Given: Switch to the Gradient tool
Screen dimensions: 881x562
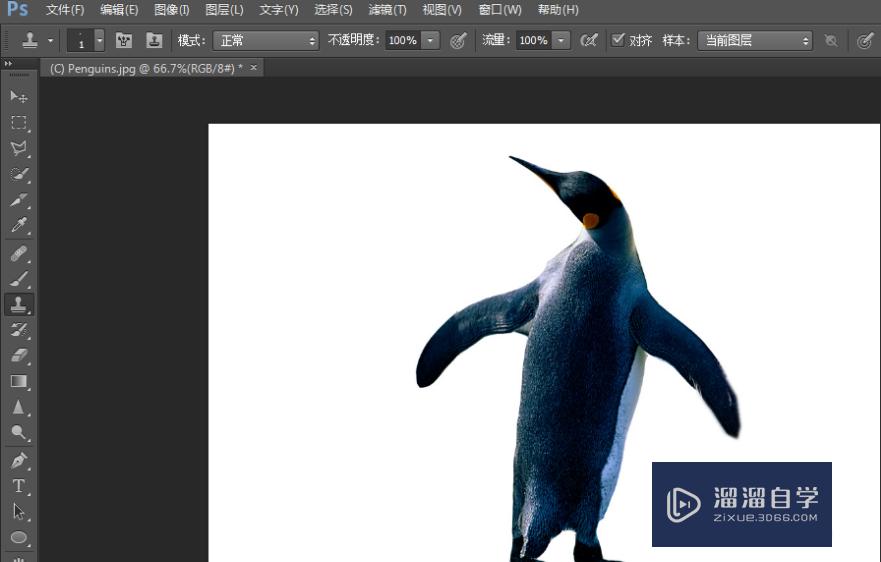Looking at the screenshot, I should pyautogui.click(x=19, y=381).
